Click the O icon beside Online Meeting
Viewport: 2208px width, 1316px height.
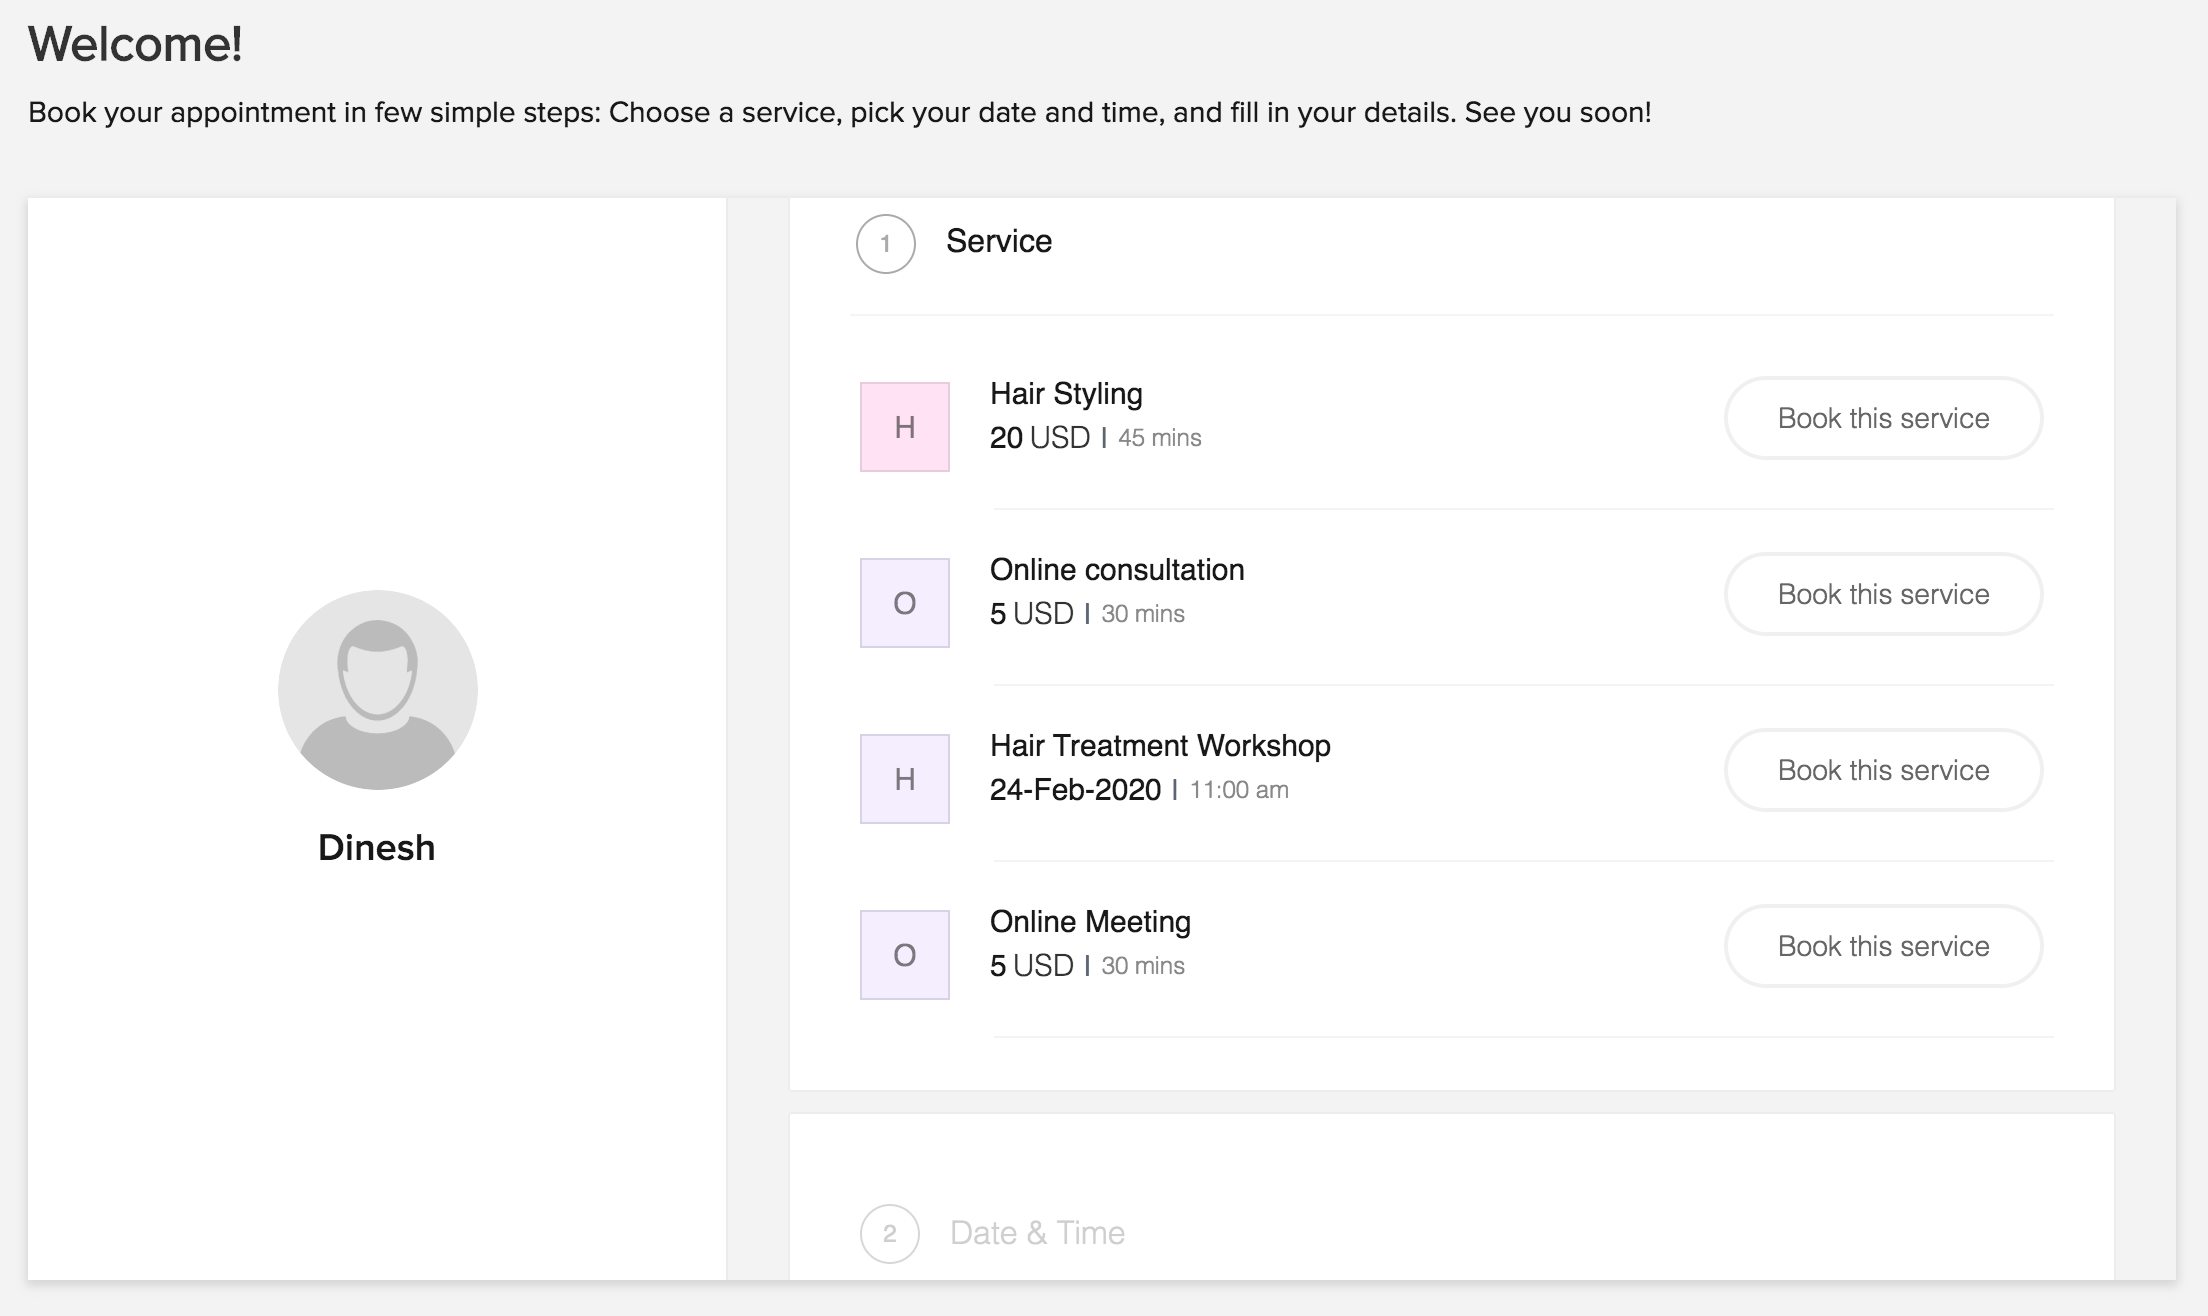tap(904, 955)
